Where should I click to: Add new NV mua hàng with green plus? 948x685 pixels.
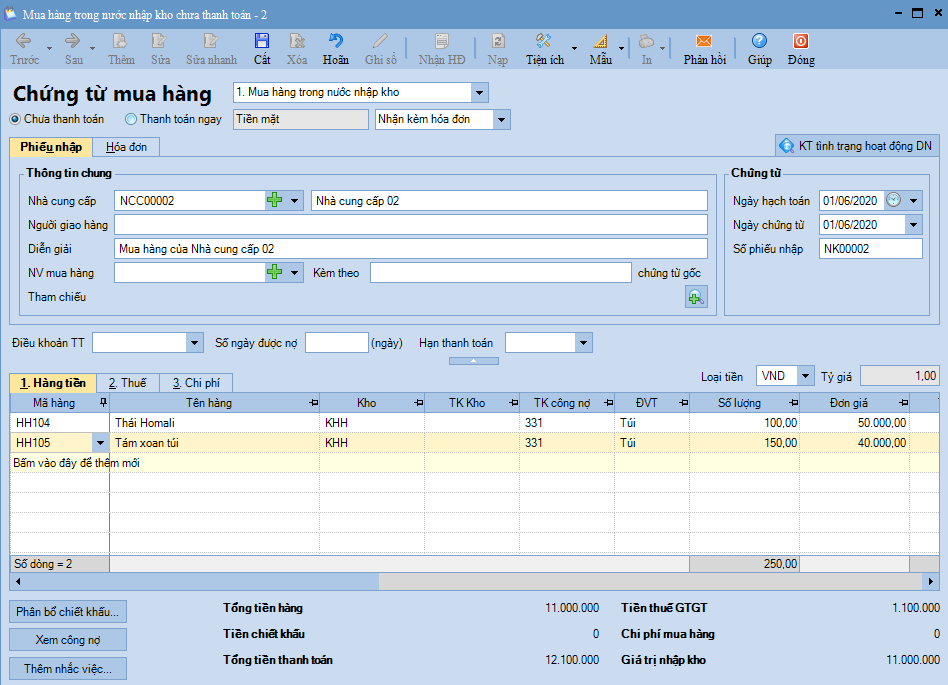coord(274,272)
